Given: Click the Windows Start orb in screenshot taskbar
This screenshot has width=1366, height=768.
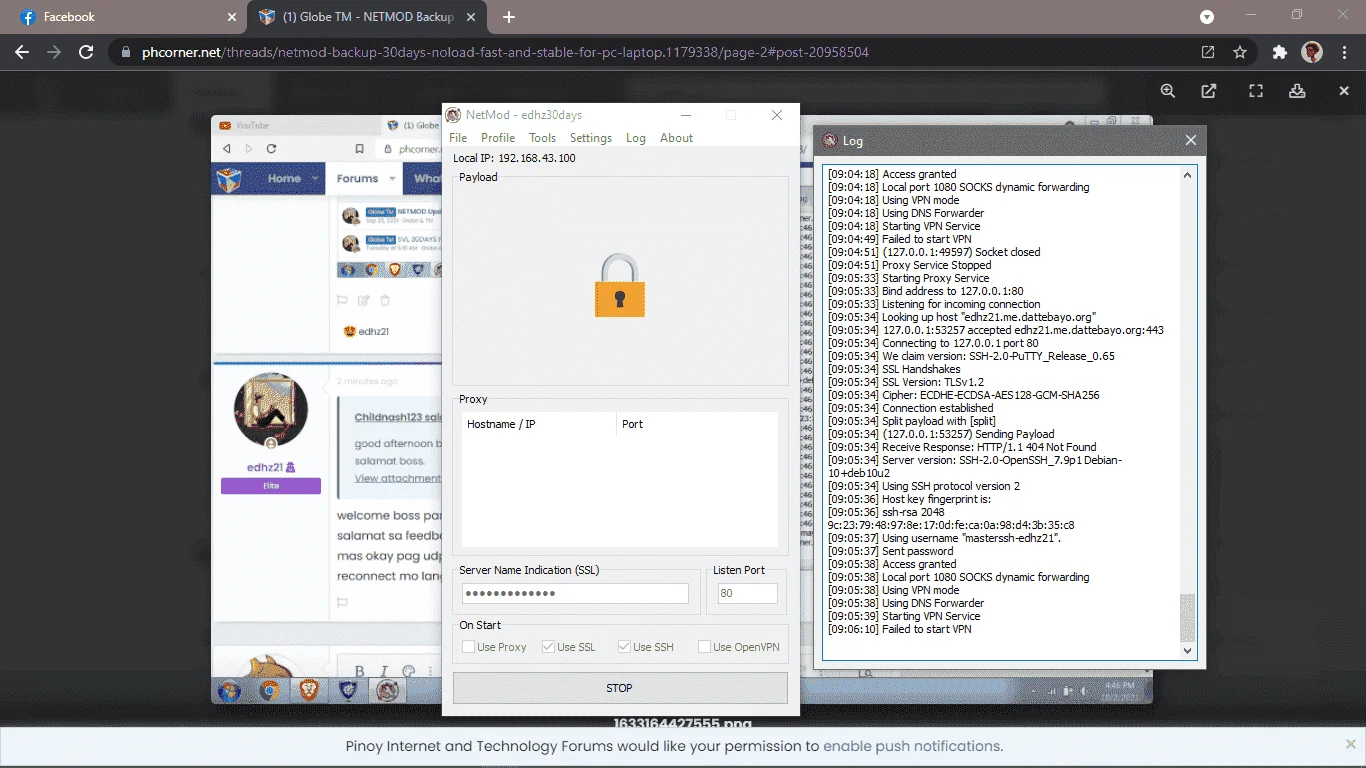Looking at the screenshot, I should pos(229,690).
